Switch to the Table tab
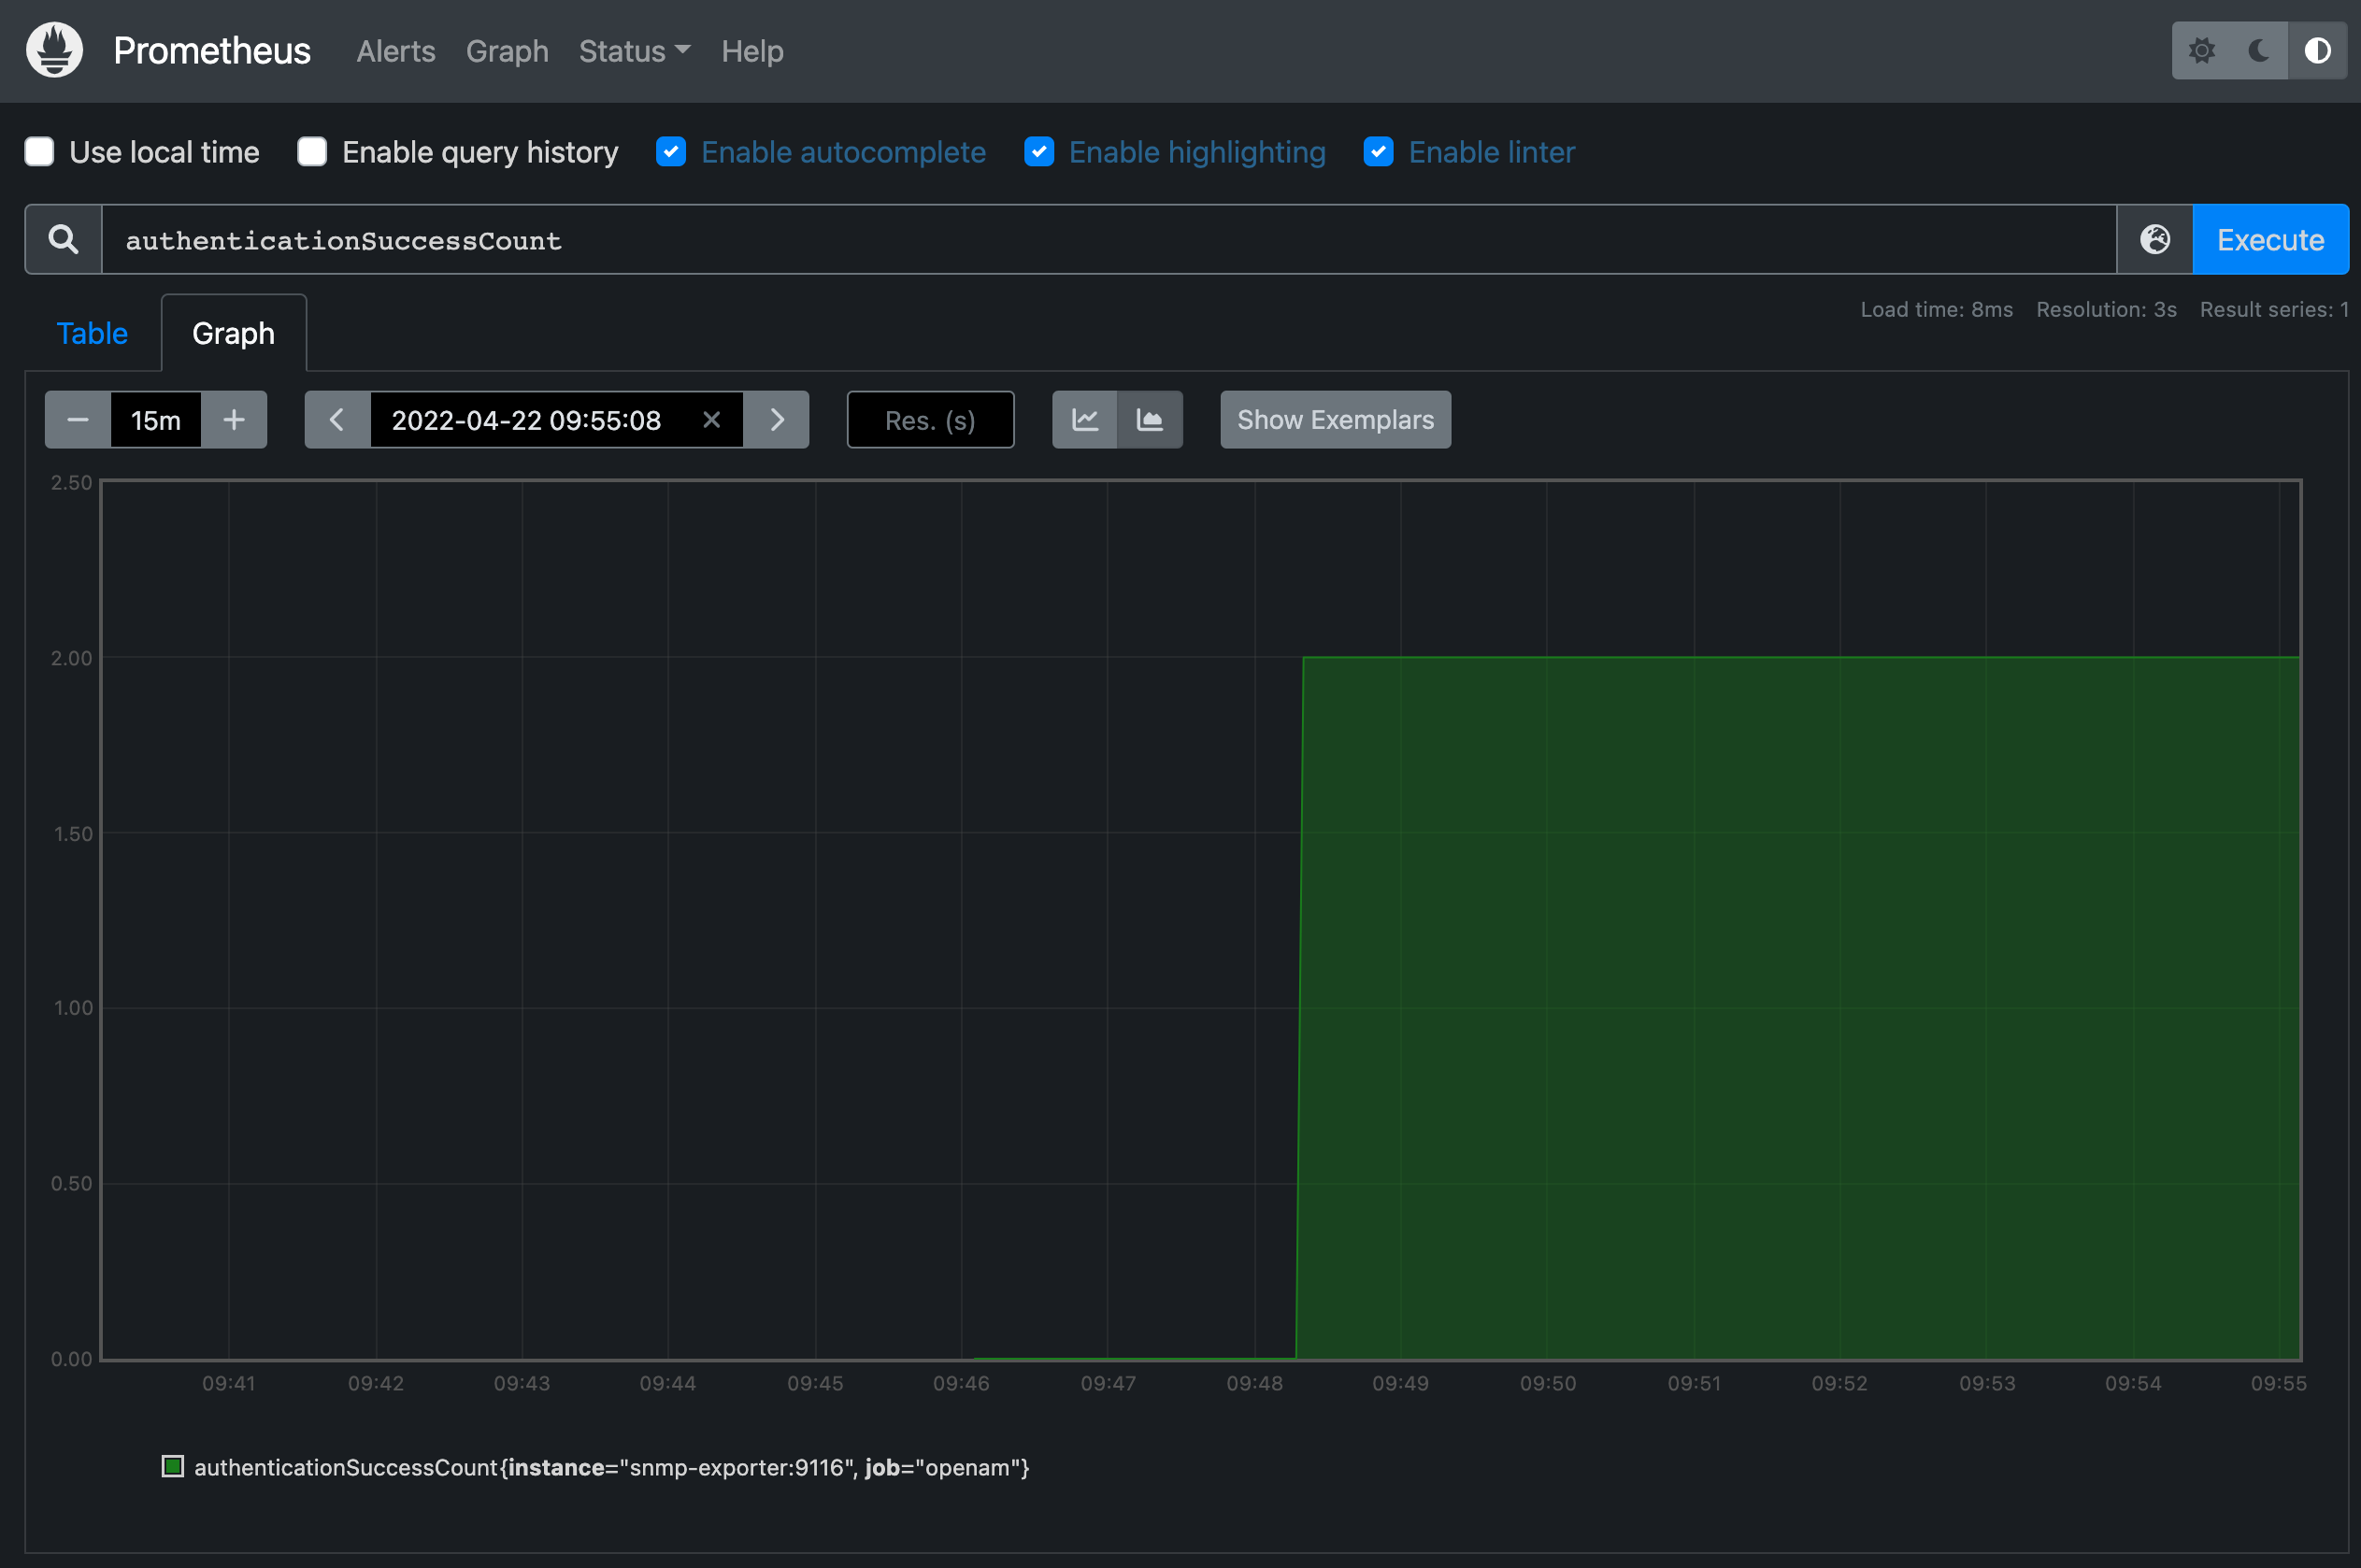 [x=92, y=334]
